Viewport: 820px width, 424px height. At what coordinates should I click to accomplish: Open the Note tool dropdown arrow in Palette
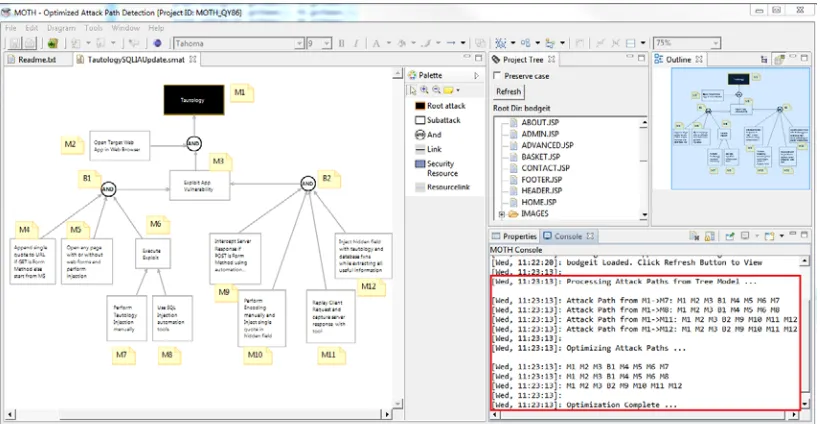tap(458, 90)
